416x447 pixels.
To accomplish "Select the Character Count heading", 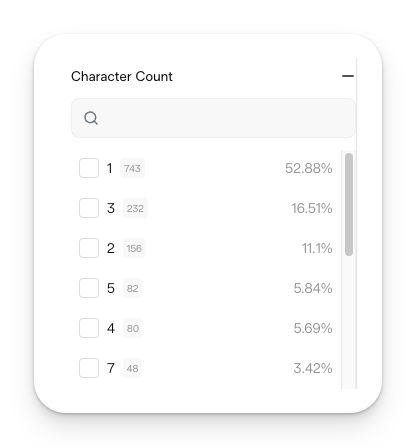I will (x=122, y=76).
